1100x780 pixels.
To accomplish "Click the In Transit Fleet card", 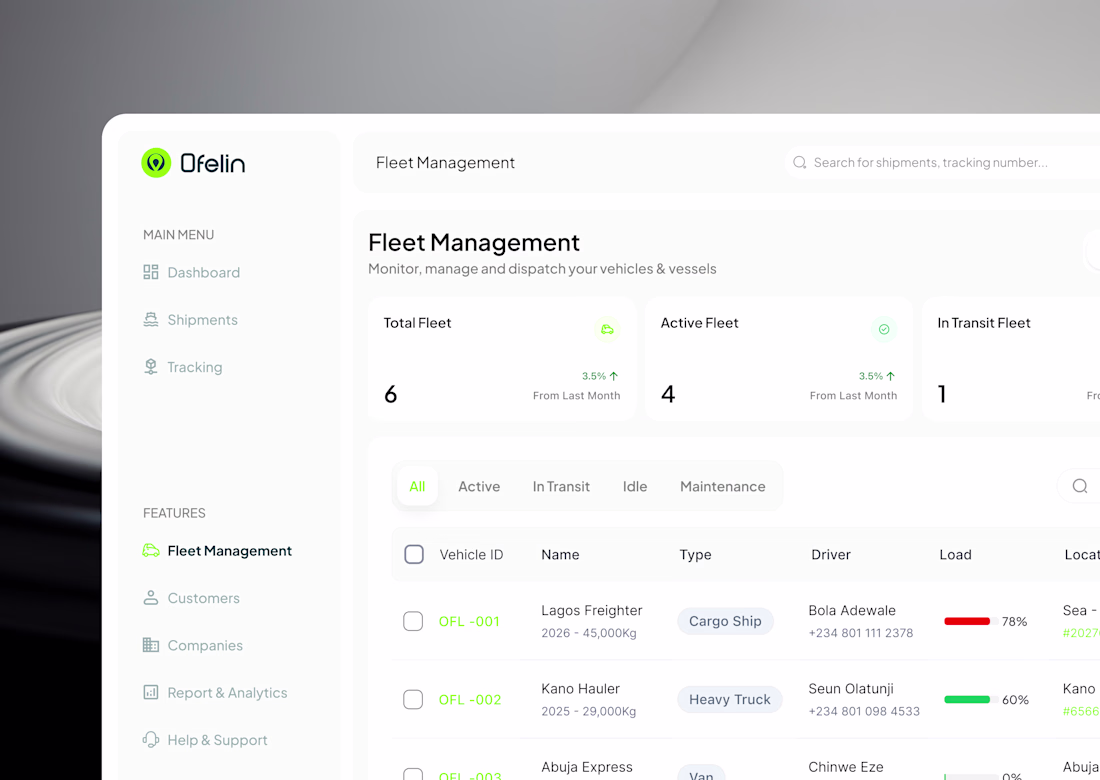I will pyautogui.click(x=1011, y=358).
